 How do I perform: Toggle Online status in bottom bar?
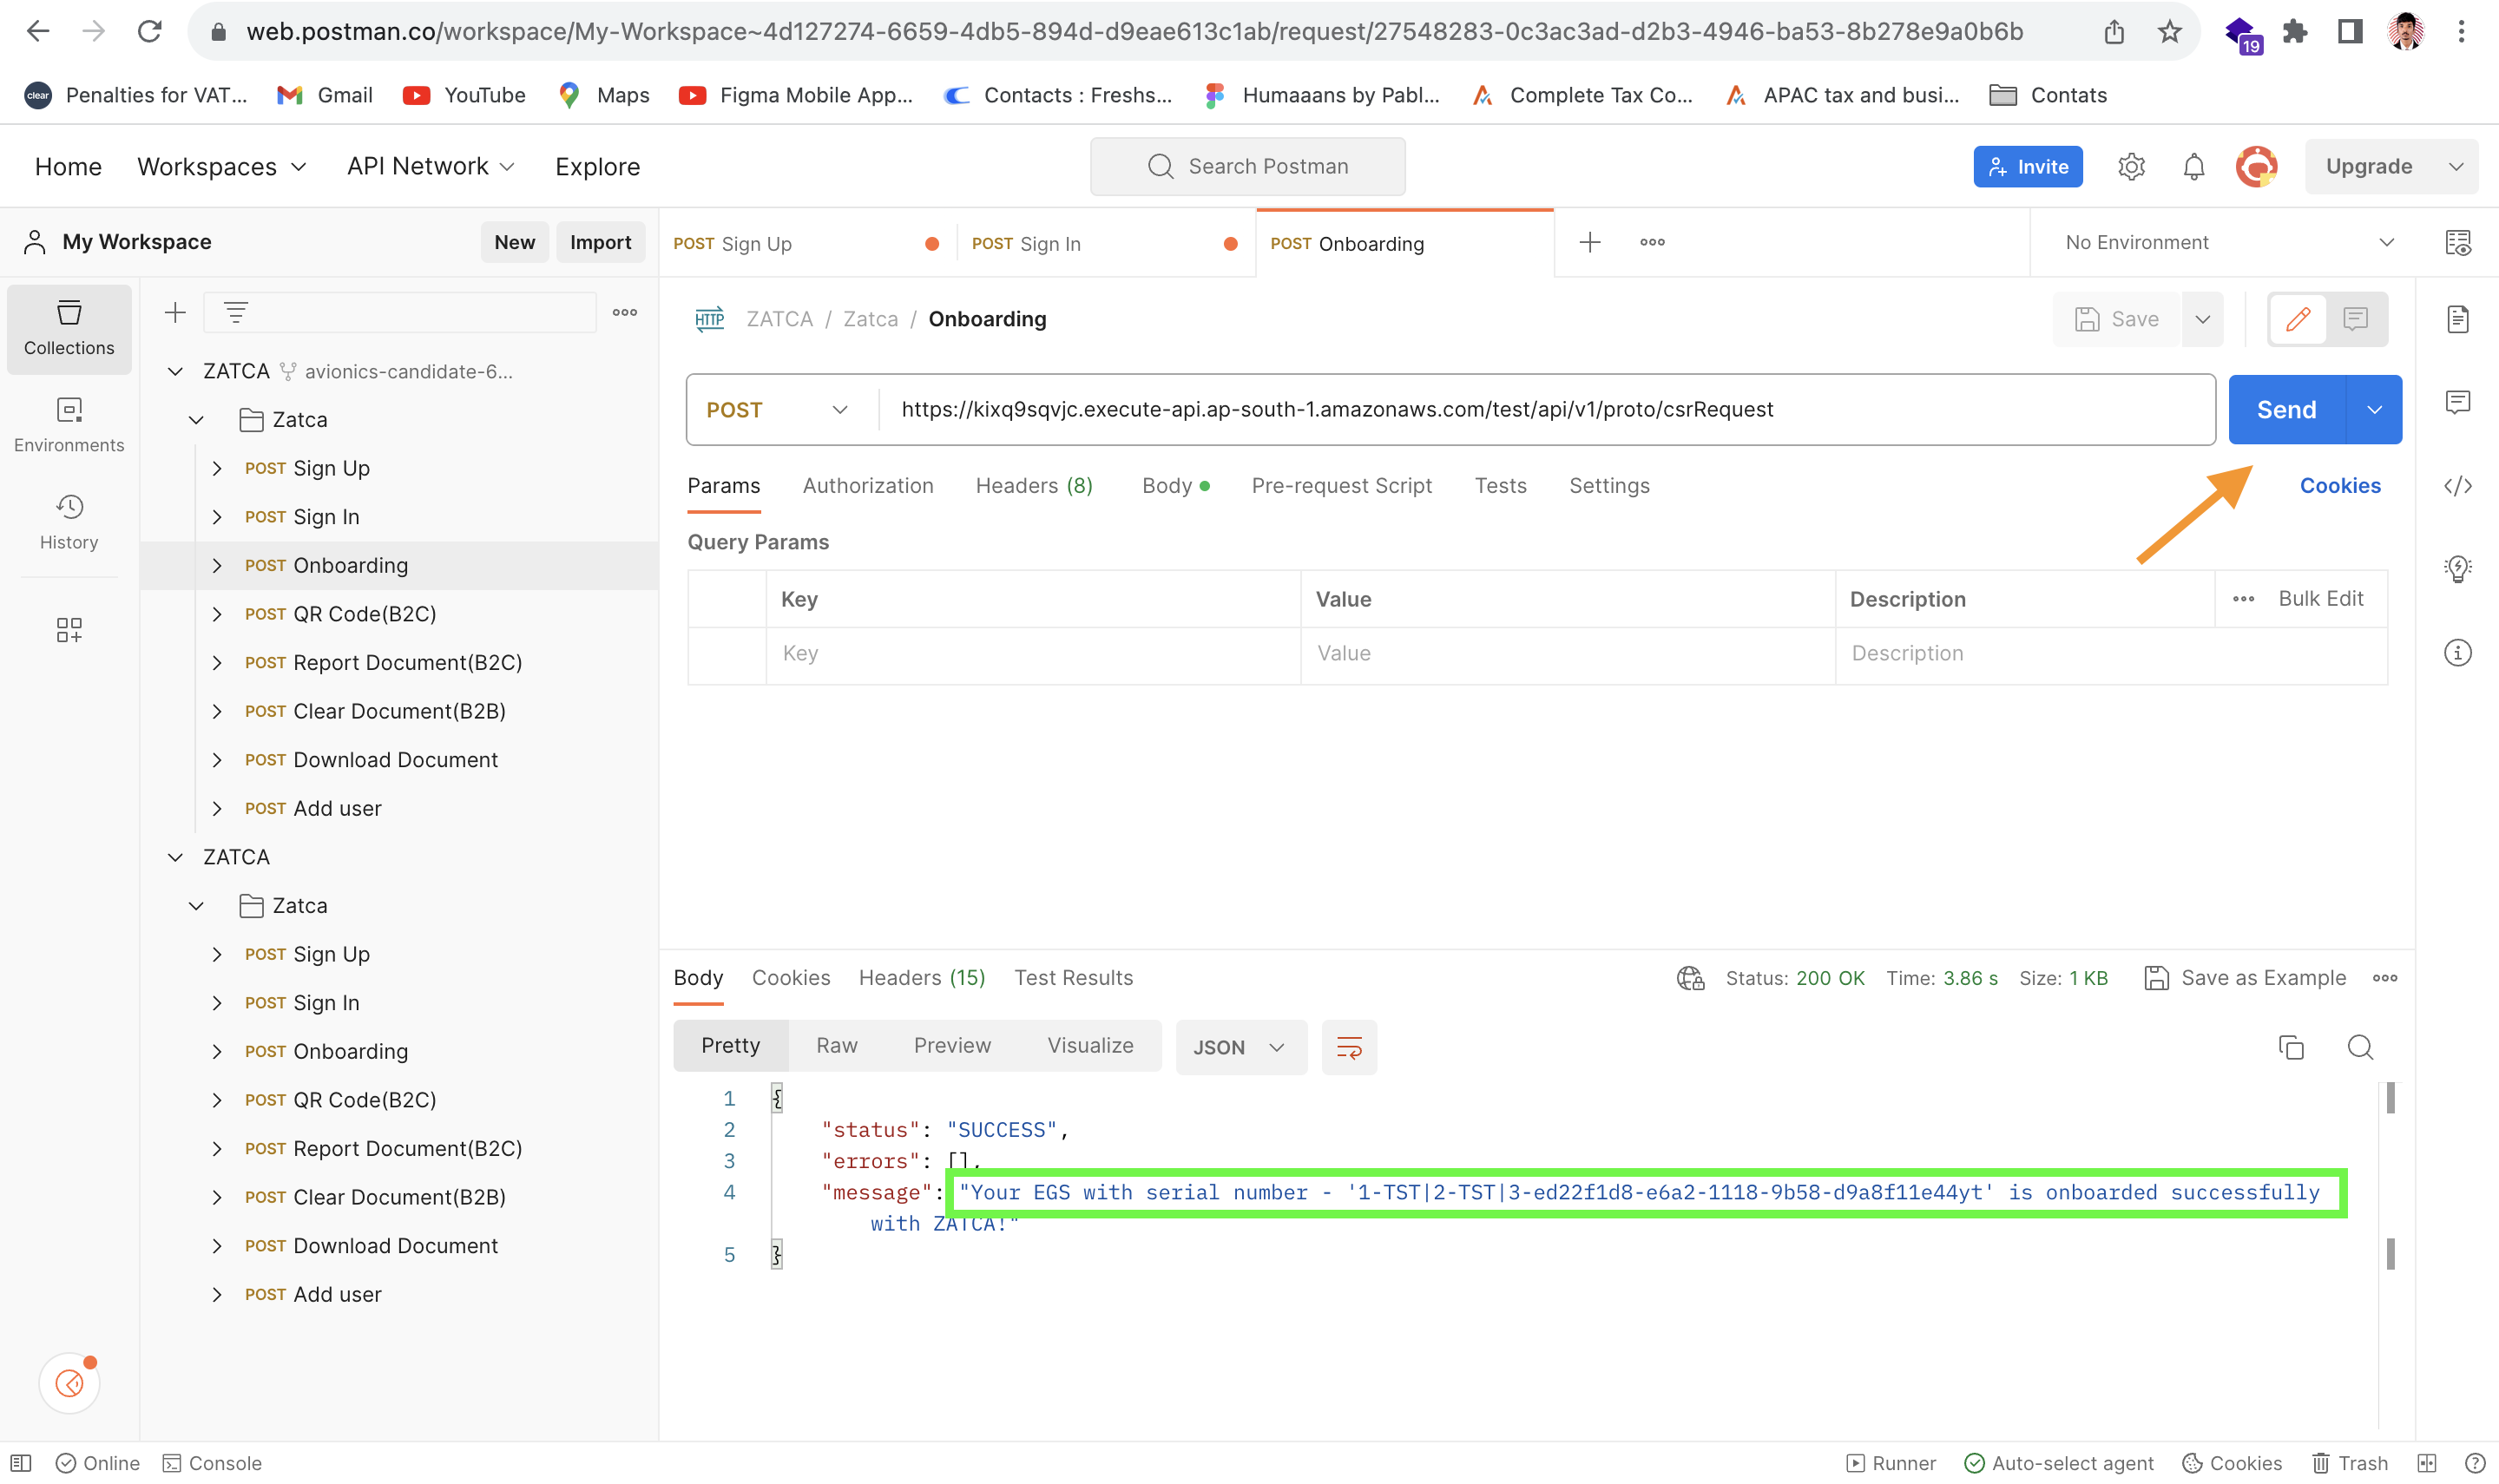point(97,1462)
